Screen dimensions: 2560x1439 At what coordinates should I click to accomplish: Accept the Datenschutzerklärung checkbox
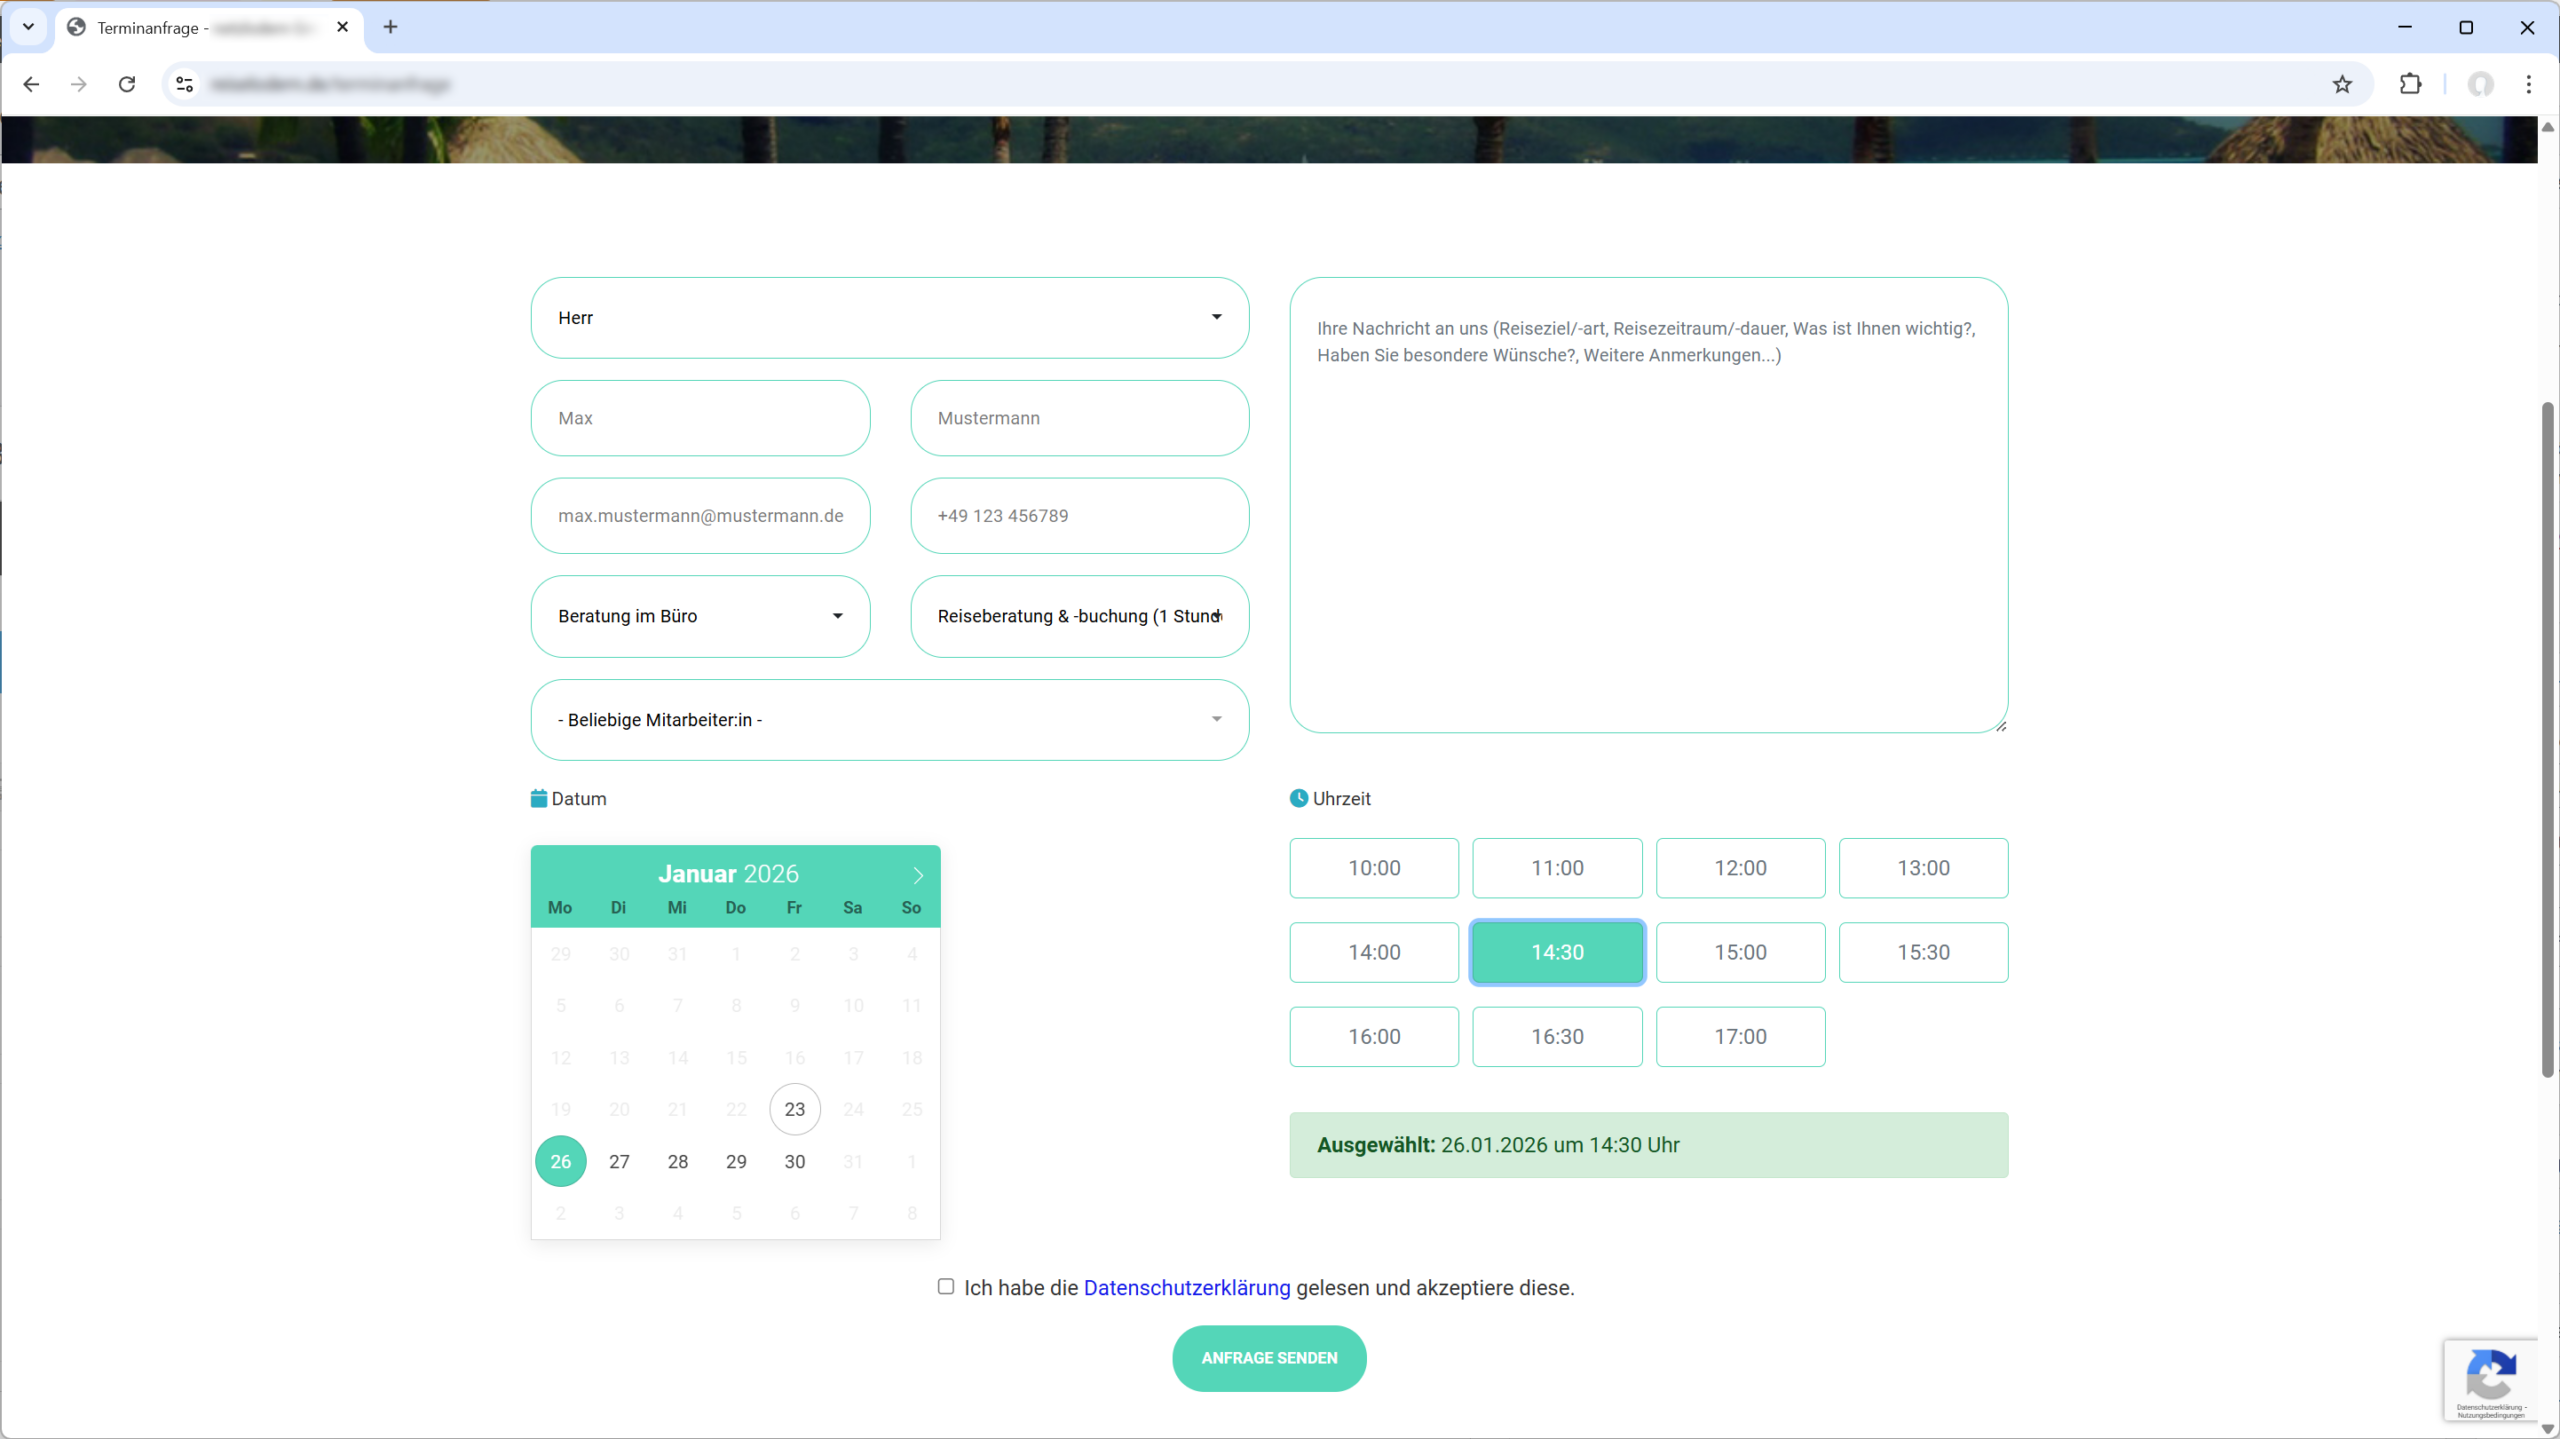(x=946, y=1287)
